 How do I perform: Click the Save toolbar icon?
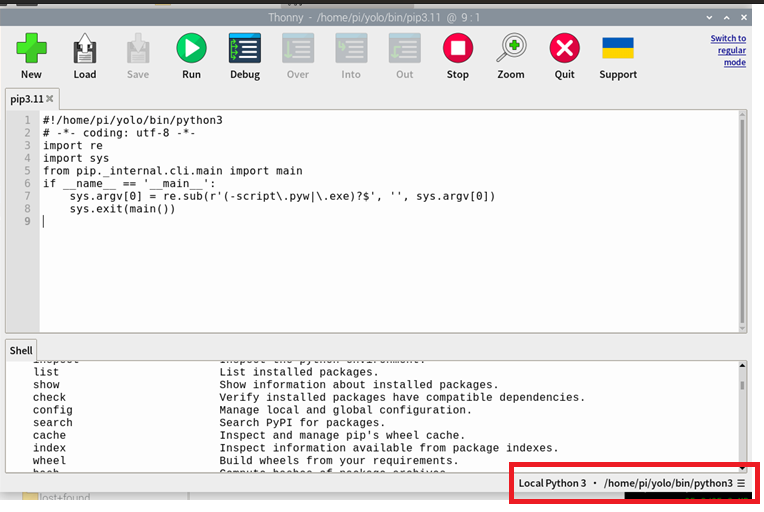138,49
